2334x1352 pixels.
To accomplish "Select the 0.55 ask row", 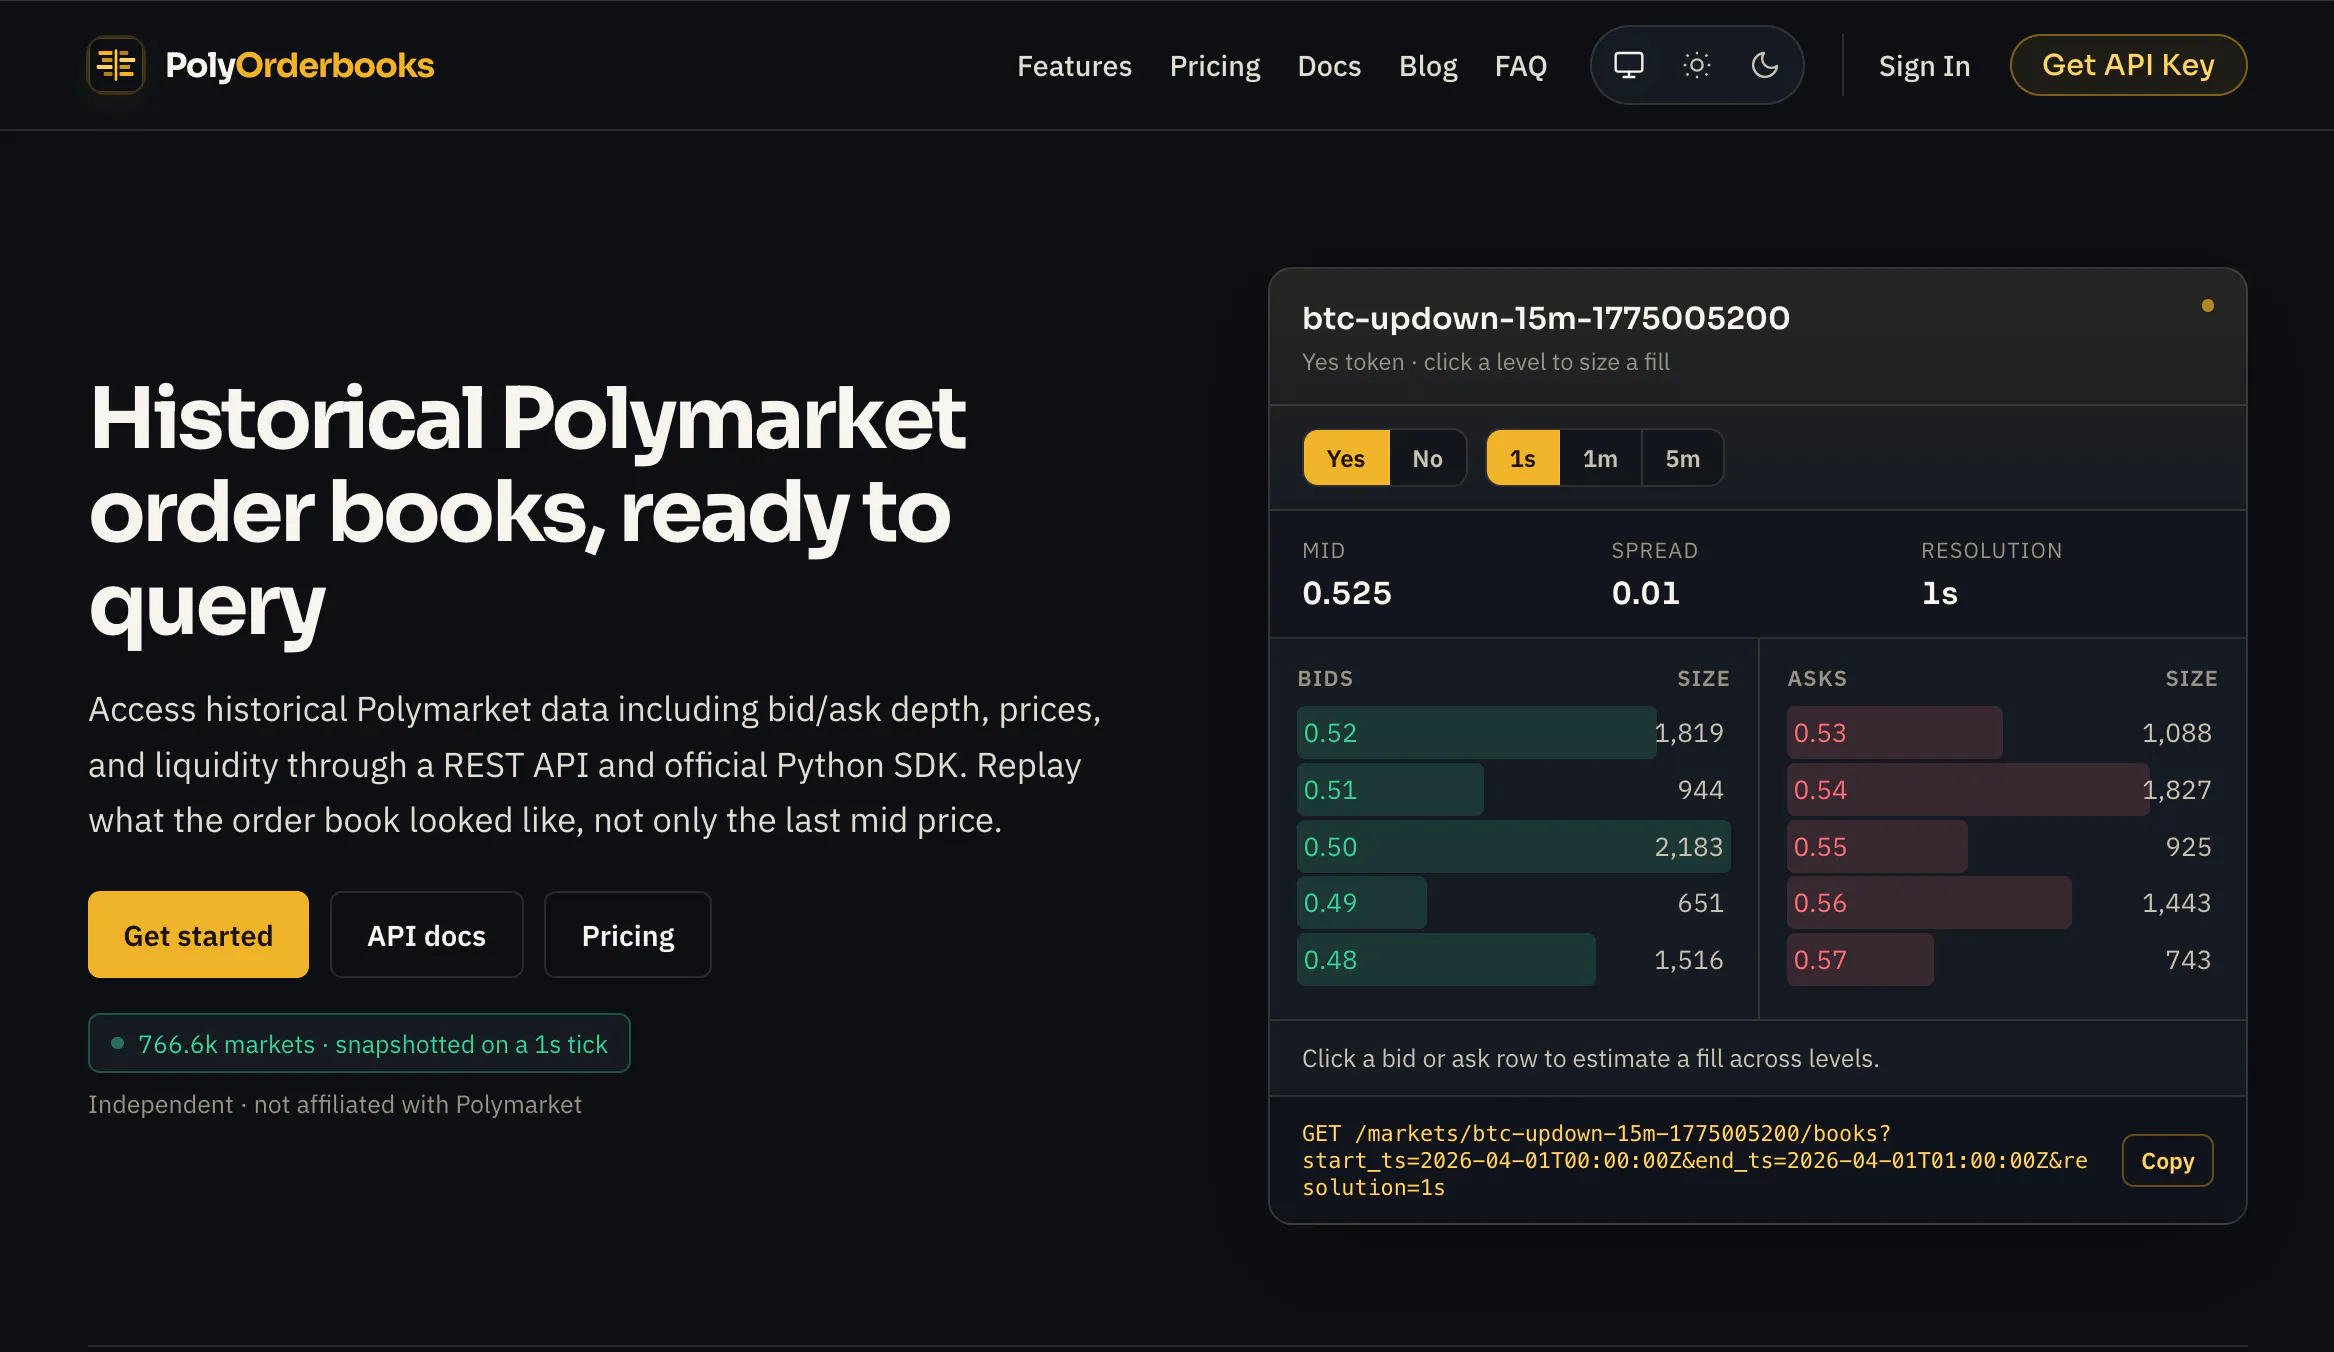I will point(2002,847).
